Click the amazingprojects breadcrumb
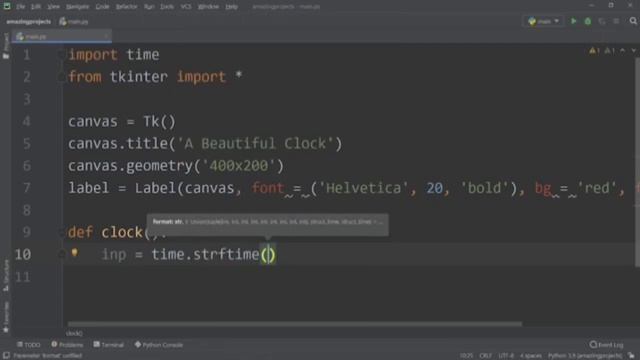Viewport: 640px width, 360px height. (29, 21)
